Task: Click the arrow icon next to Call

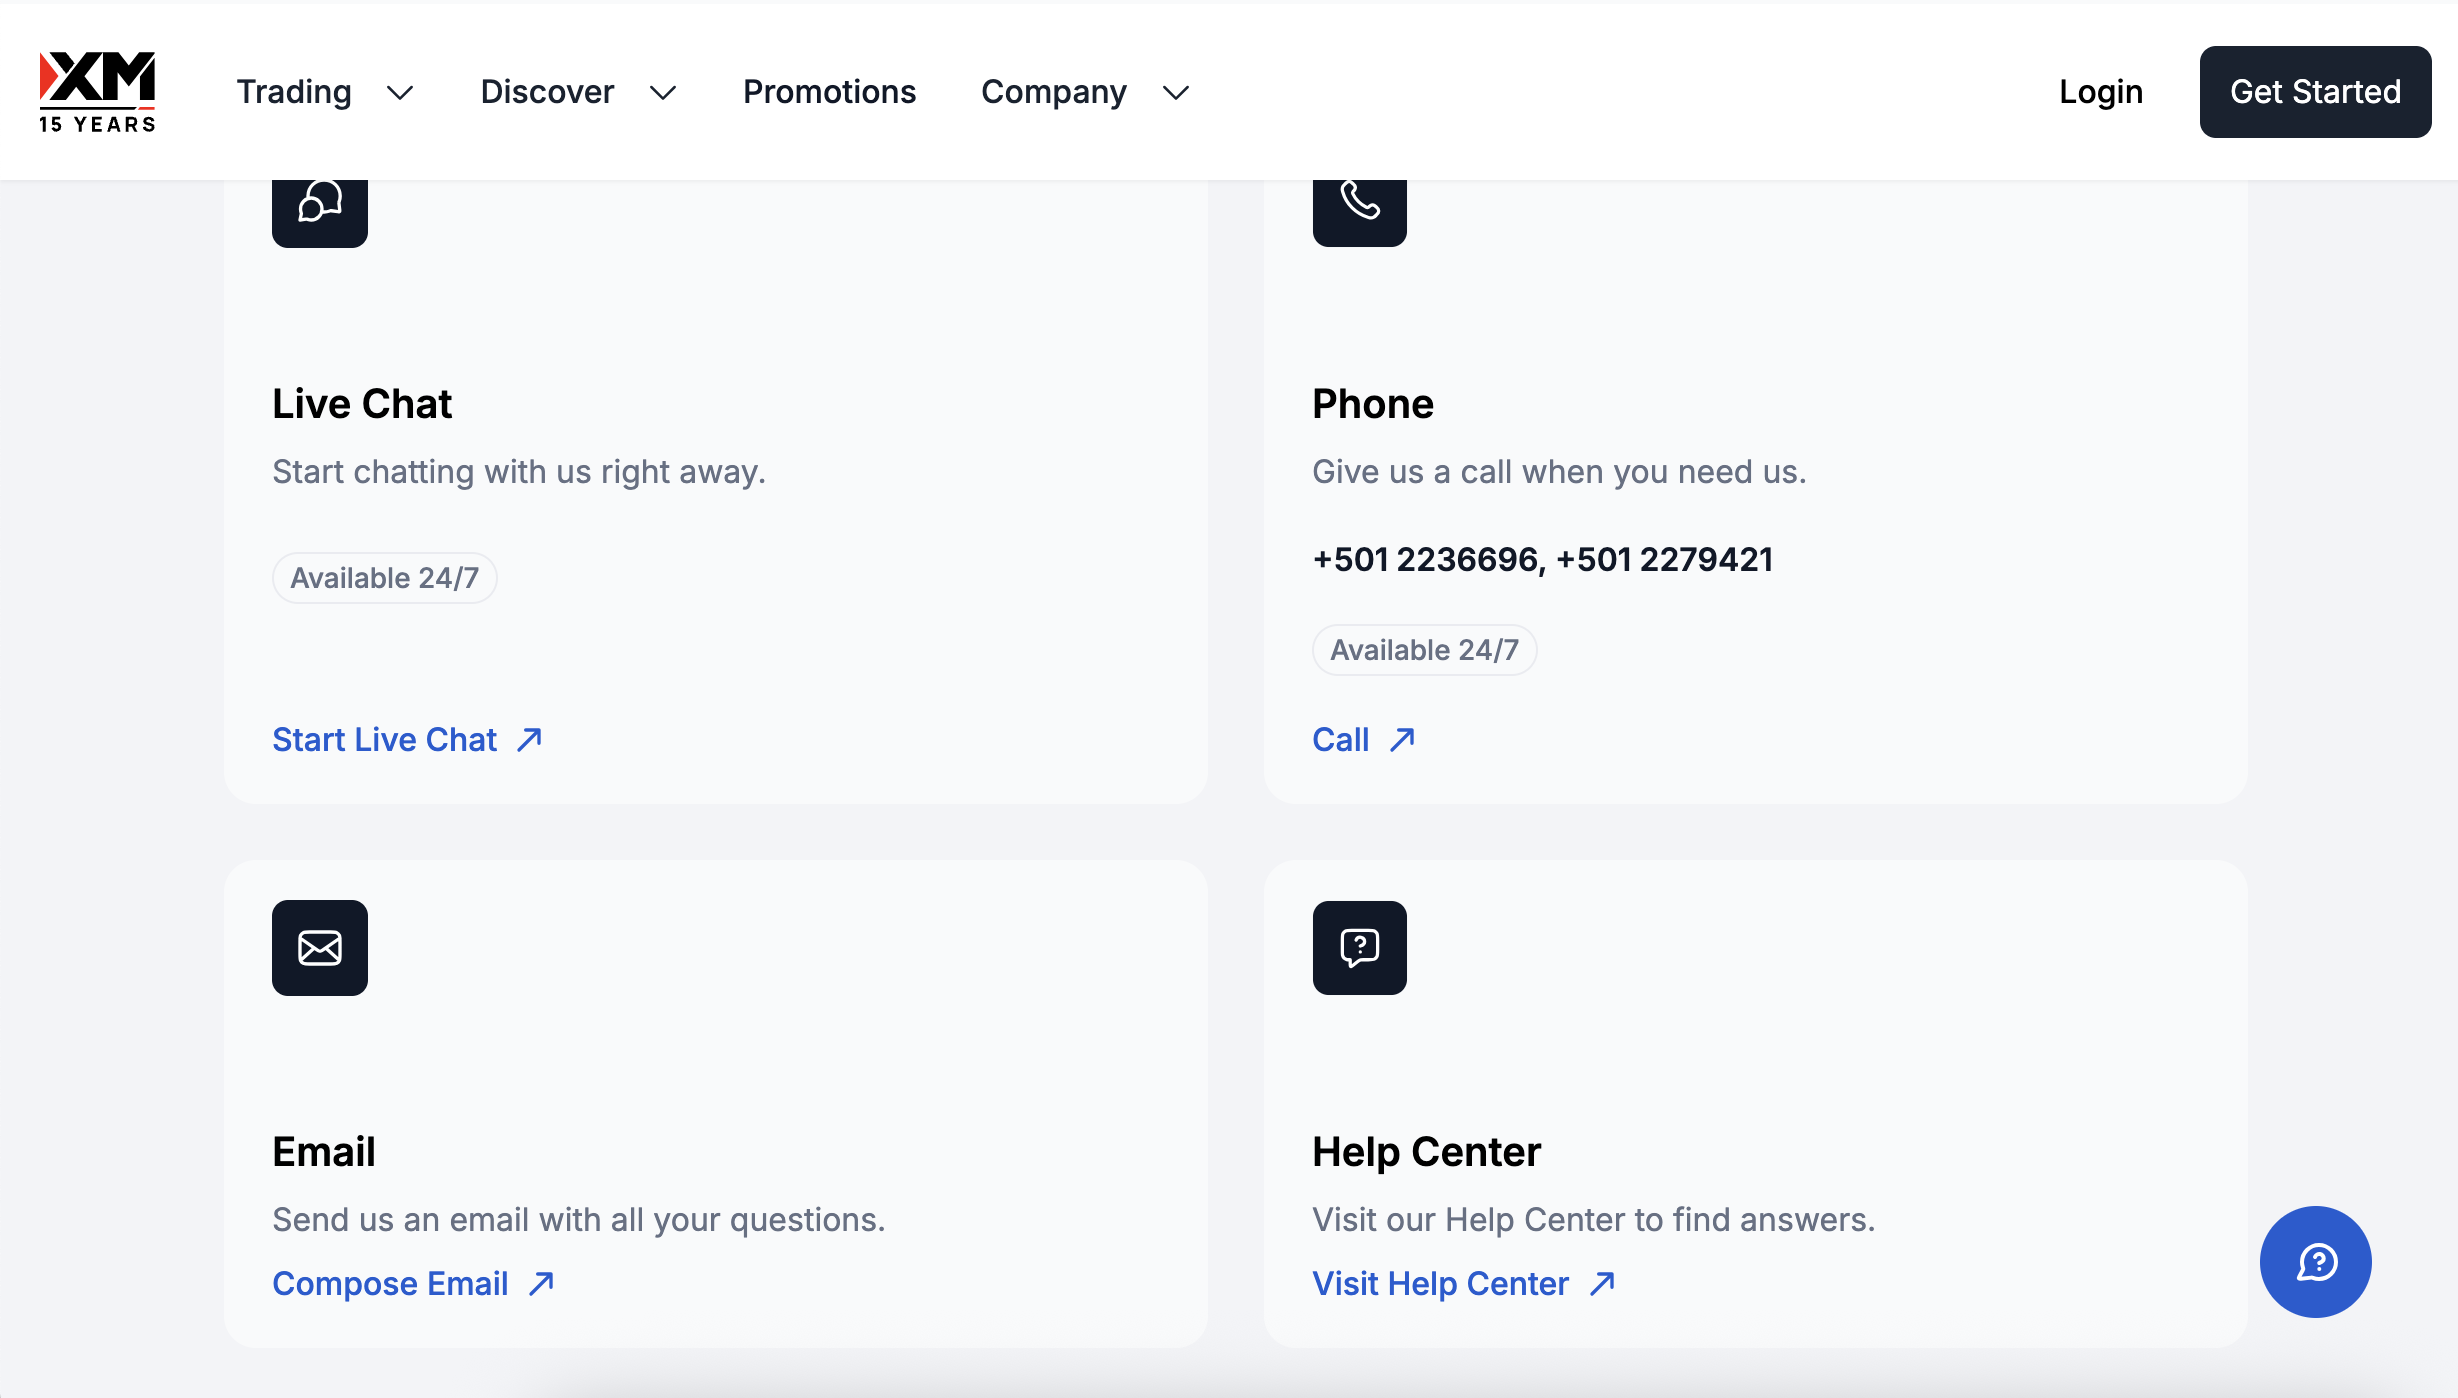Action: (1402, 739)
